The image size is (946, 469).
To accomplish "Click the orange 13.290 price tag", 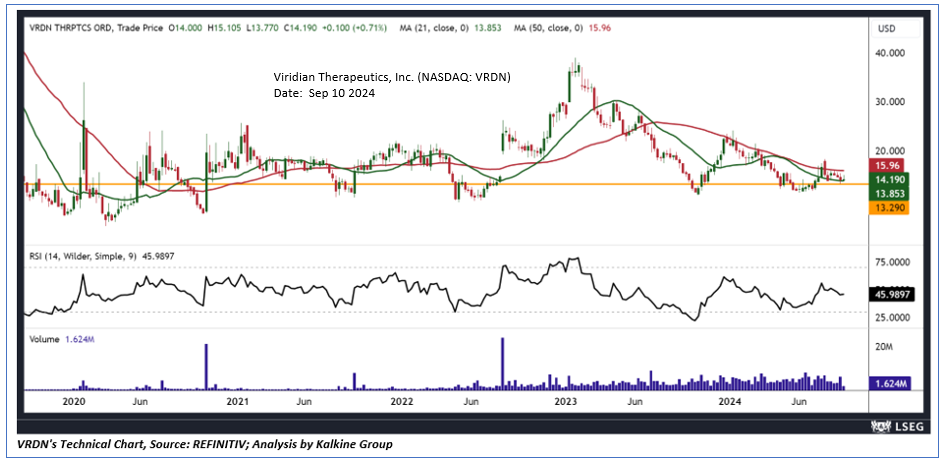I will 890,208.
